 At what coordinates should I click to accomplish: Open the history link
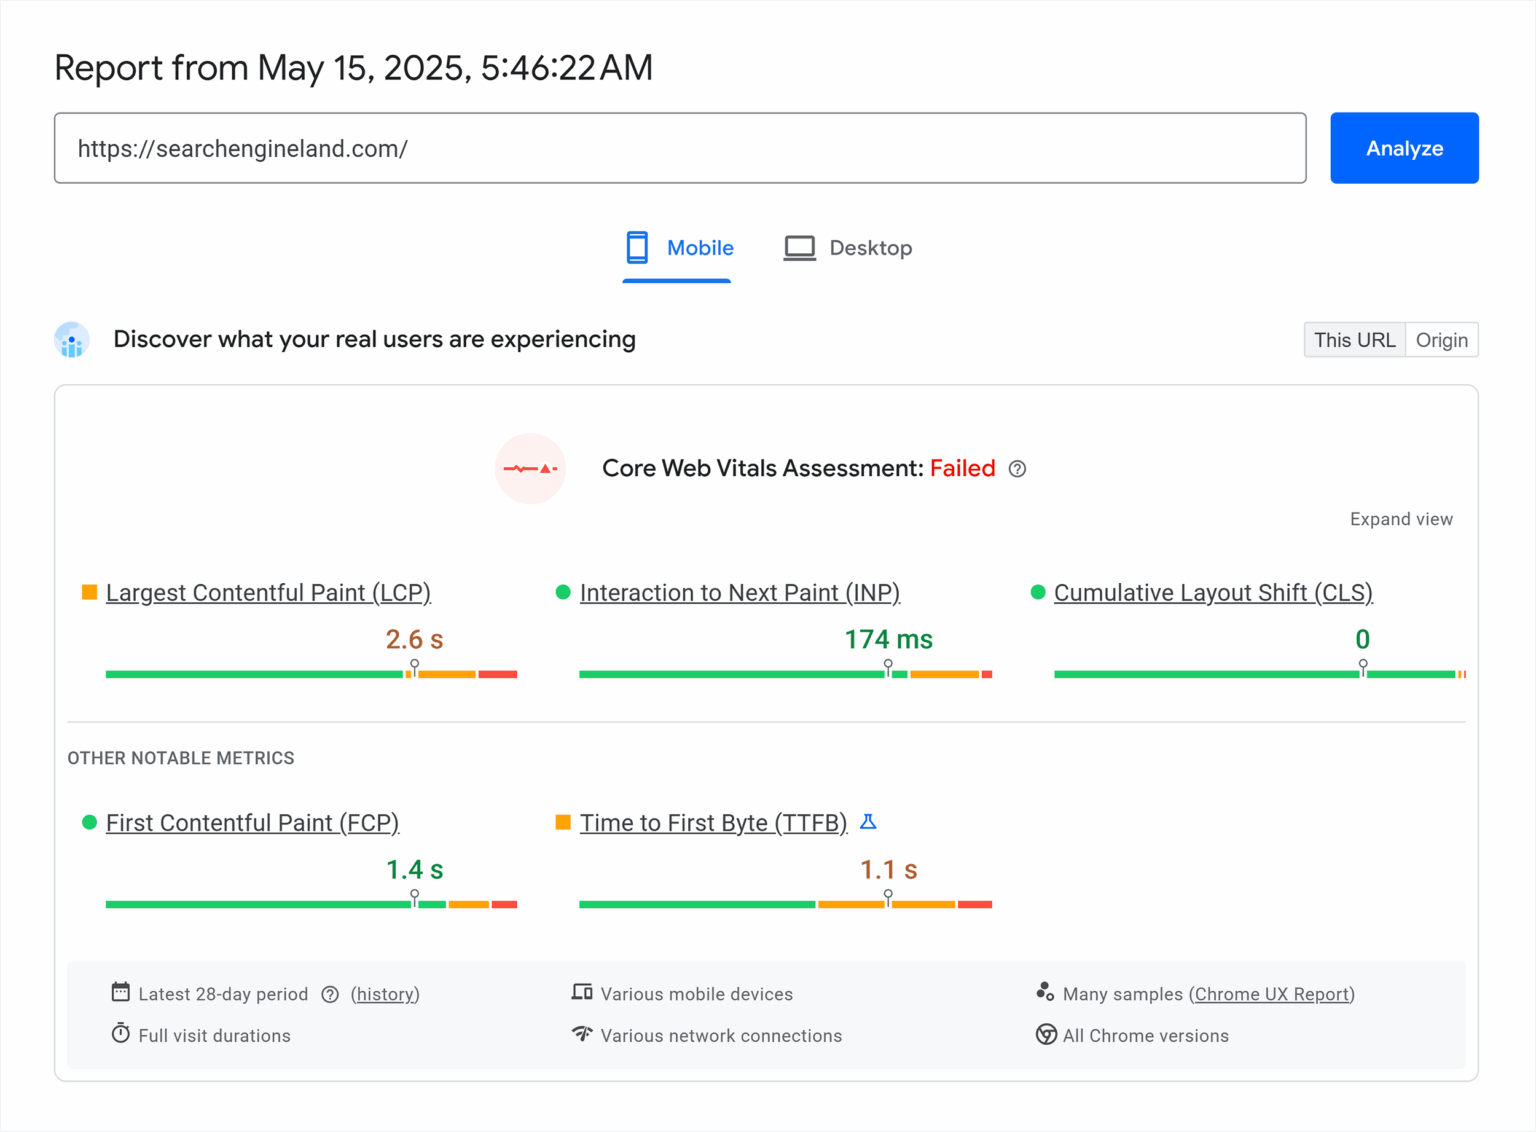pyautogui.click(x=385, y=994)
